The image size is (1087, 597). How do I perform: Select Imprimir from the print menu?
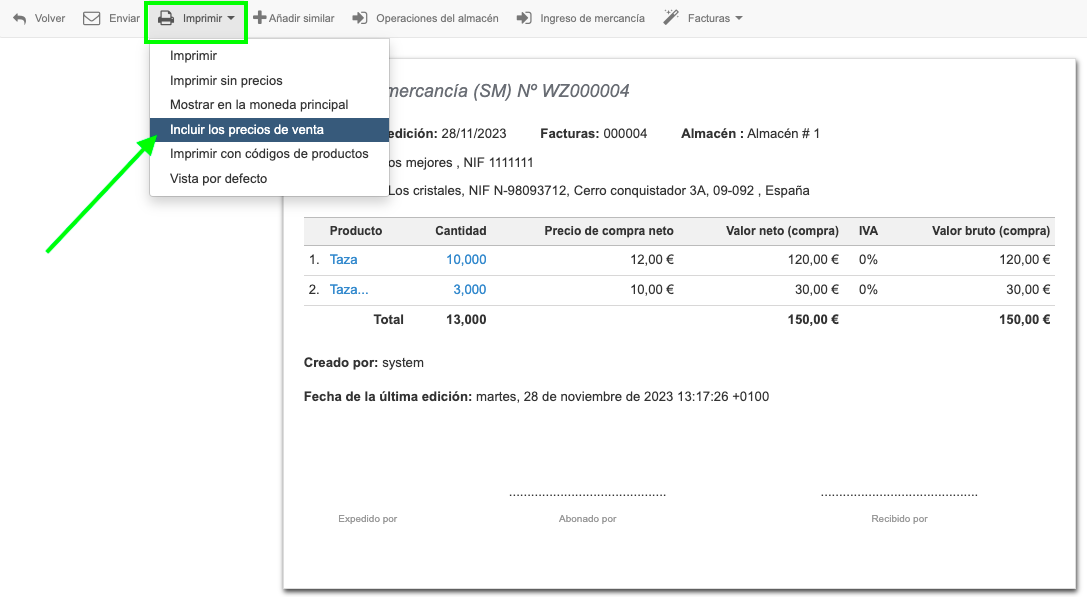tap(194, 56)
